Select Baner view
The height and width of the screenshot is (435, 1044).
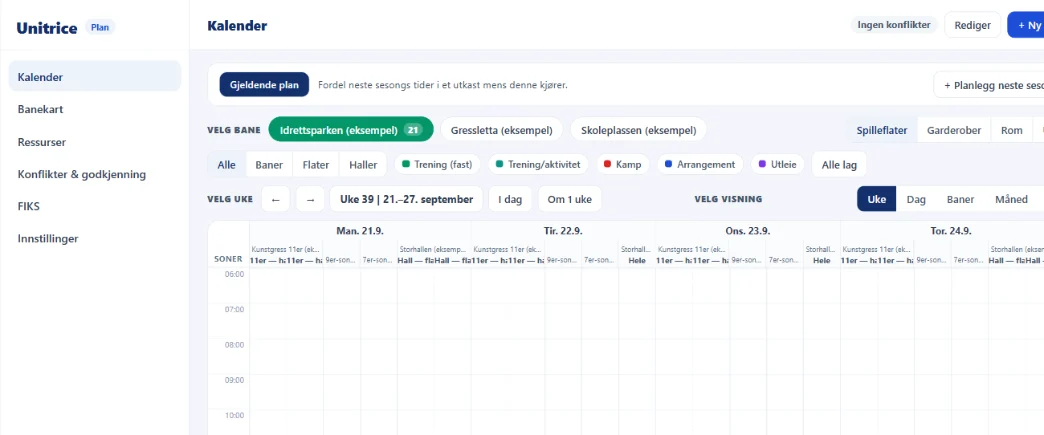pyautogui.click(x=960, y=199)
